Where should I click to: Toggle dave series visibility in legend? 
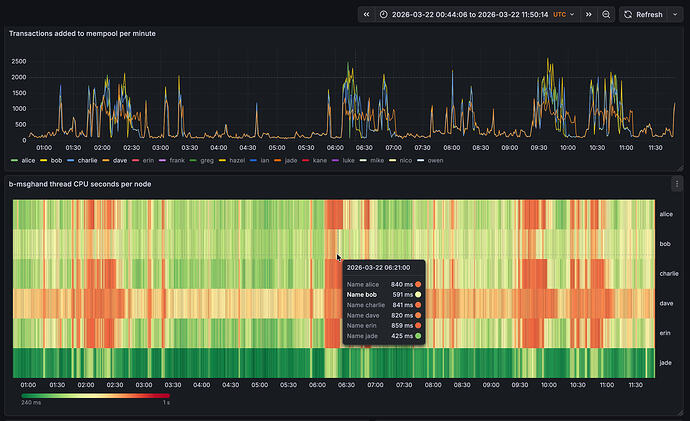(x=119, y=160)
